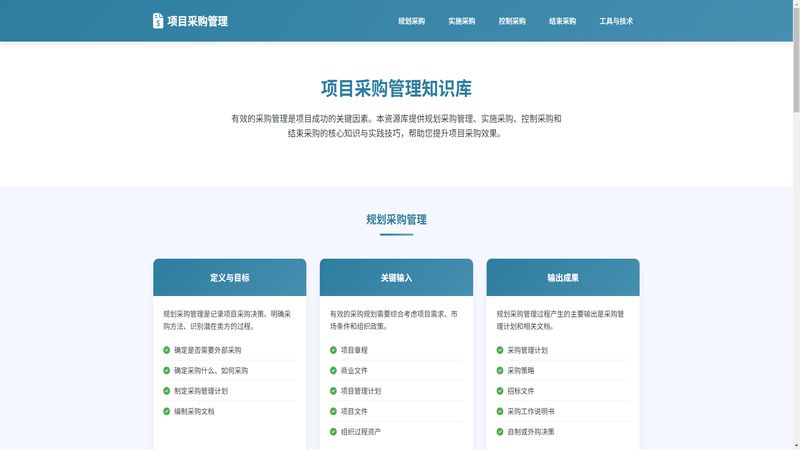The image size is (800, 450).
Task: Select 控制采购 in top navigation
Action: coord(512,21)
